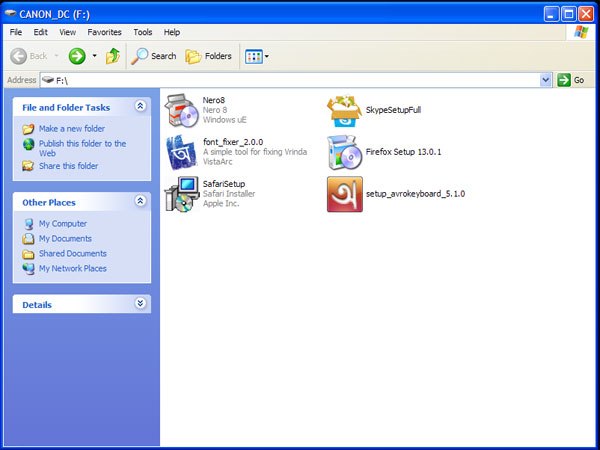Click the Publish to Web globe icon
The image size is (600, 450).
click(28, 144)
